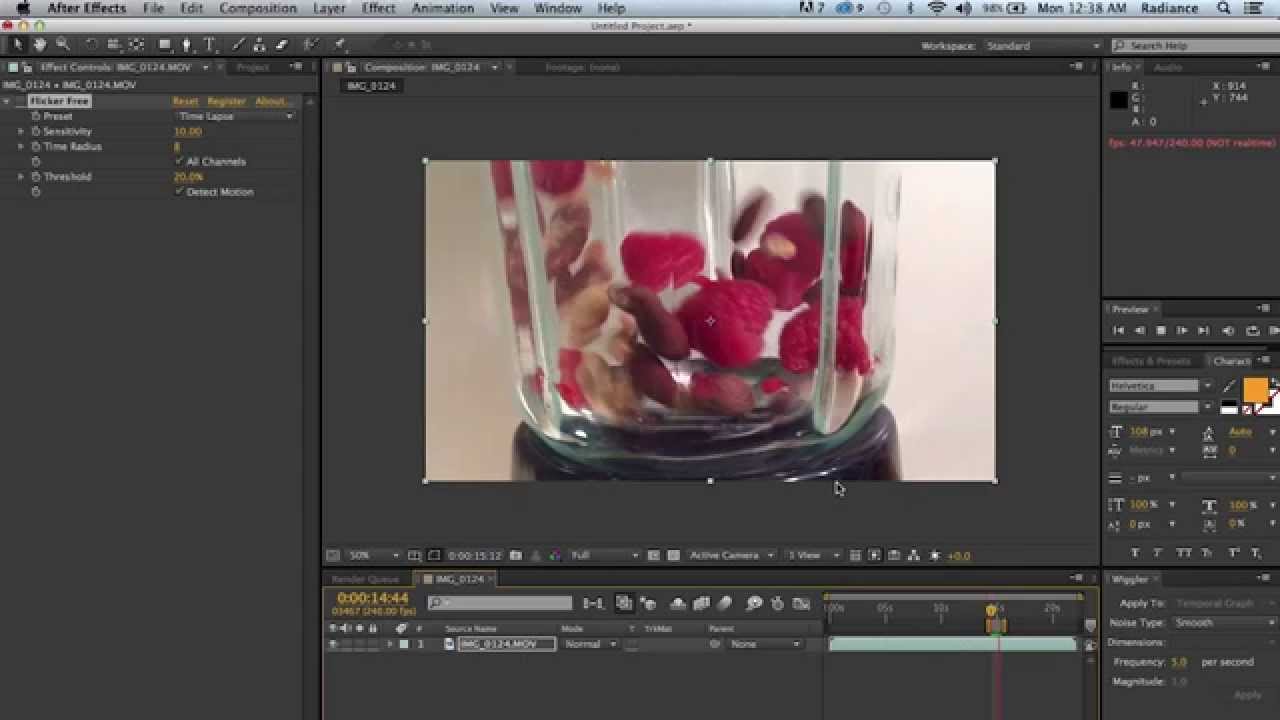Viewport: 1280px width, 720px height.
Task: Toggle the Detect Motion checkbox
Action: click(179, 191)
